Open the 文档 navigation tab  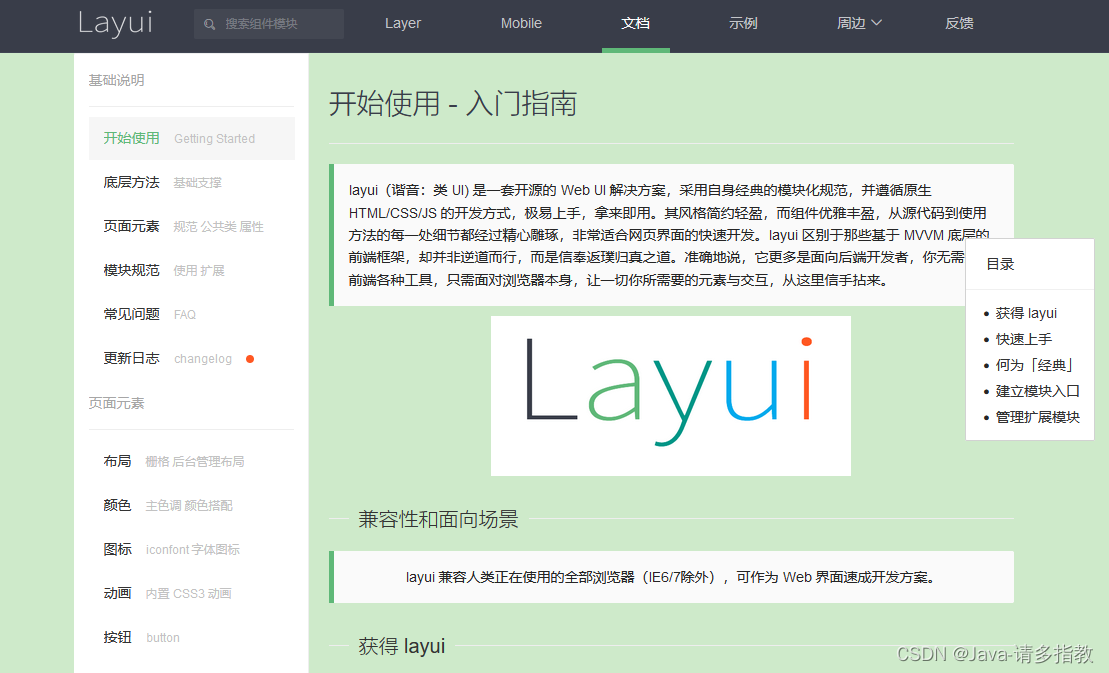click(x=635, y=23)
